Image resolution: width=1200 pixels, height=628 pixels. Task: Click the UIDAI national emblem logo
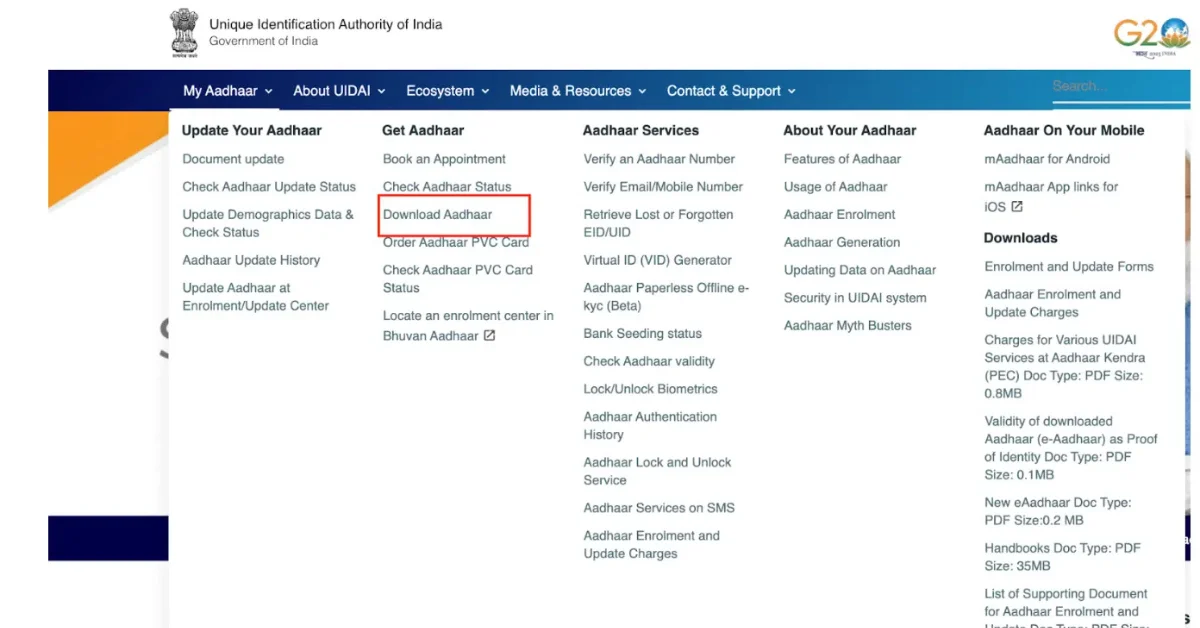(184, 31)
